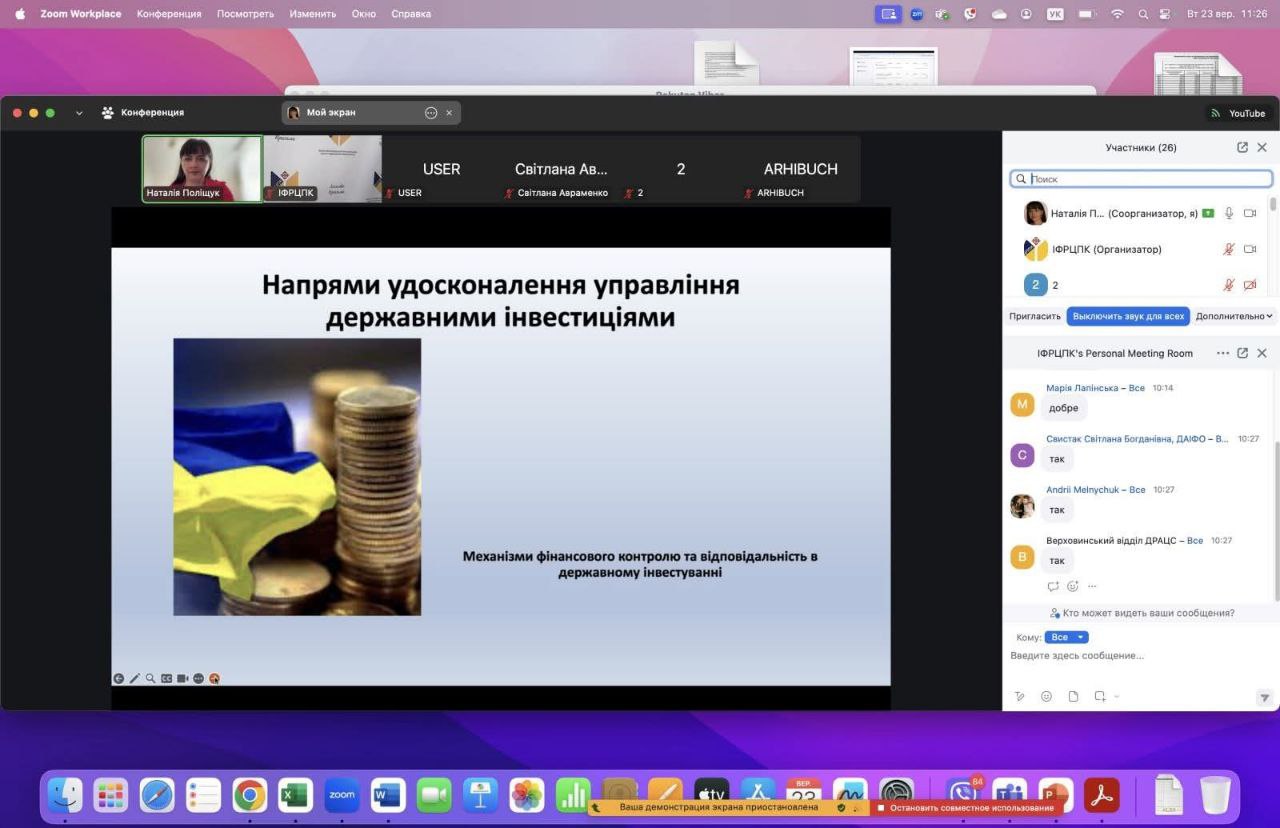The height and width of the screenshot is (828, 1280).
Task: Open the Конференция menu in menu bar
Action: pos(169,14)
